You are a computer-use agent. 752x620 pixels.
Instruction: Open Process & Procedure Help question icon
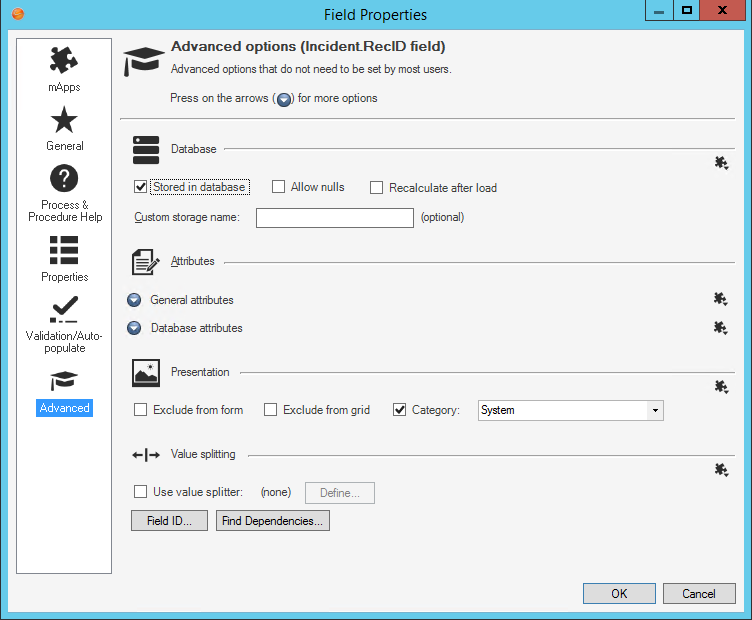tap(64, 178)
